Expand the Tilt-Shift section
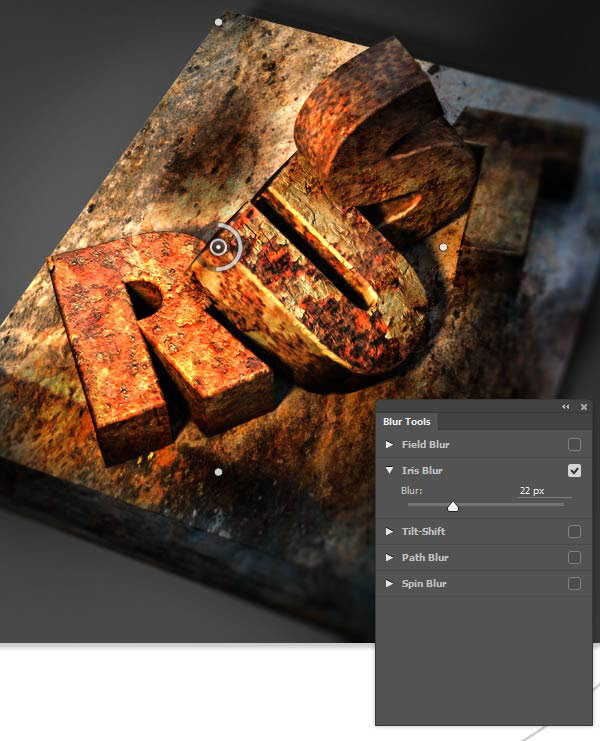The height and width of the screenshot is (741, 600). [x=389, y=531]
